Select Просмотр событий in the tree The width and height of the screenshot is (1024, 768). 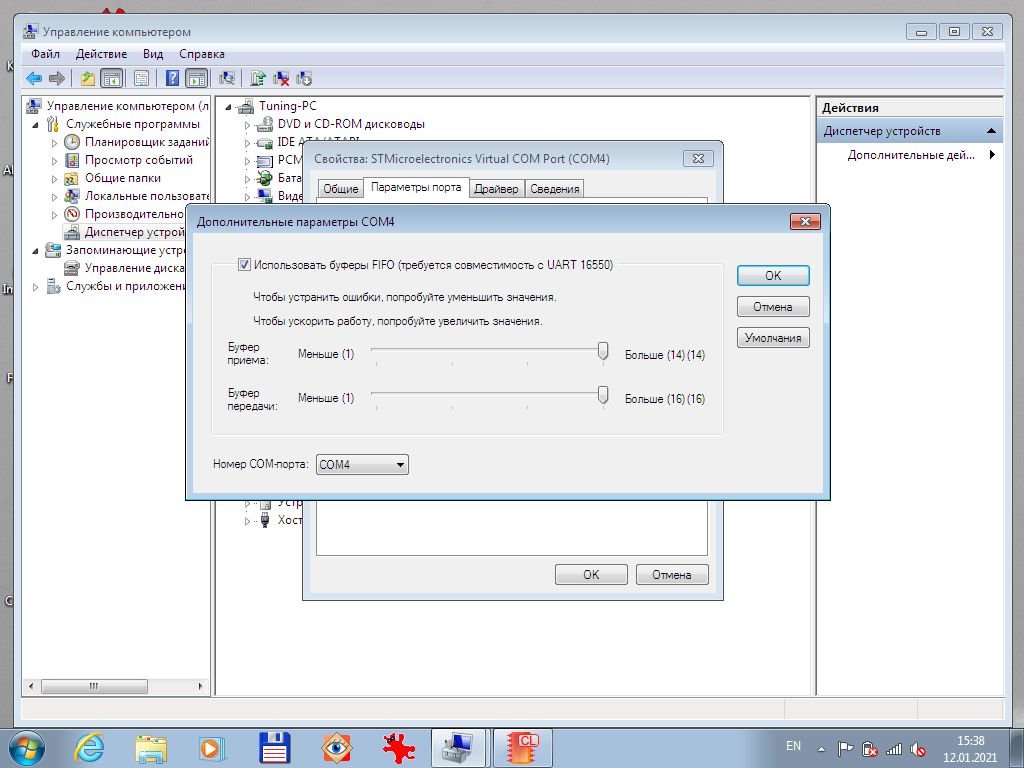tap(138, 160)
